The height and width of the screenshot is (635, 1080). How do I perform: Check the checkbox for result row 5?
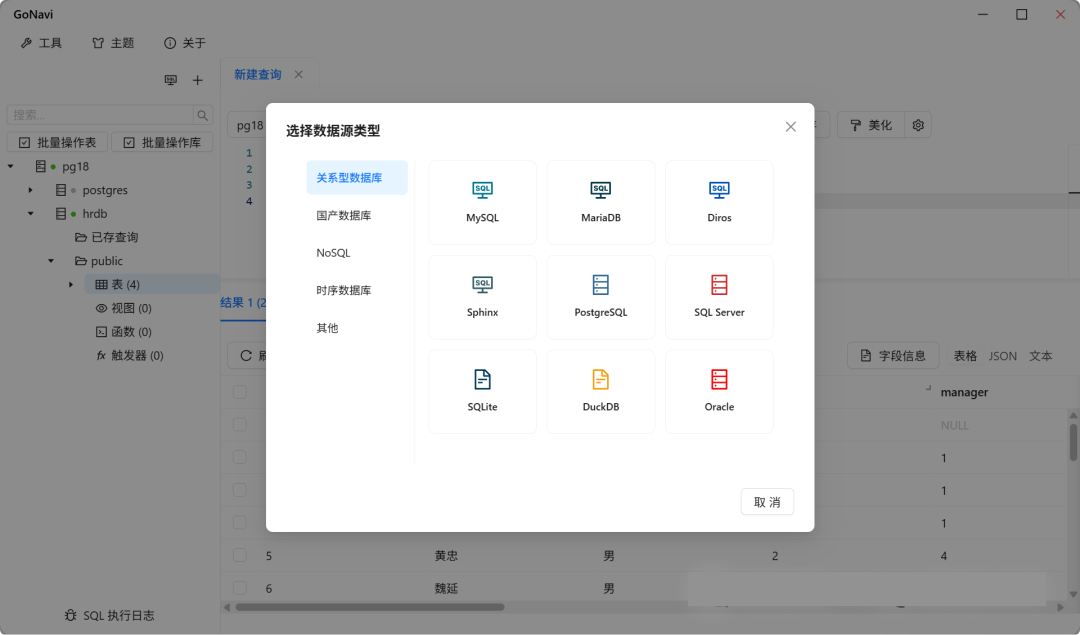click(x=238, y=555)
